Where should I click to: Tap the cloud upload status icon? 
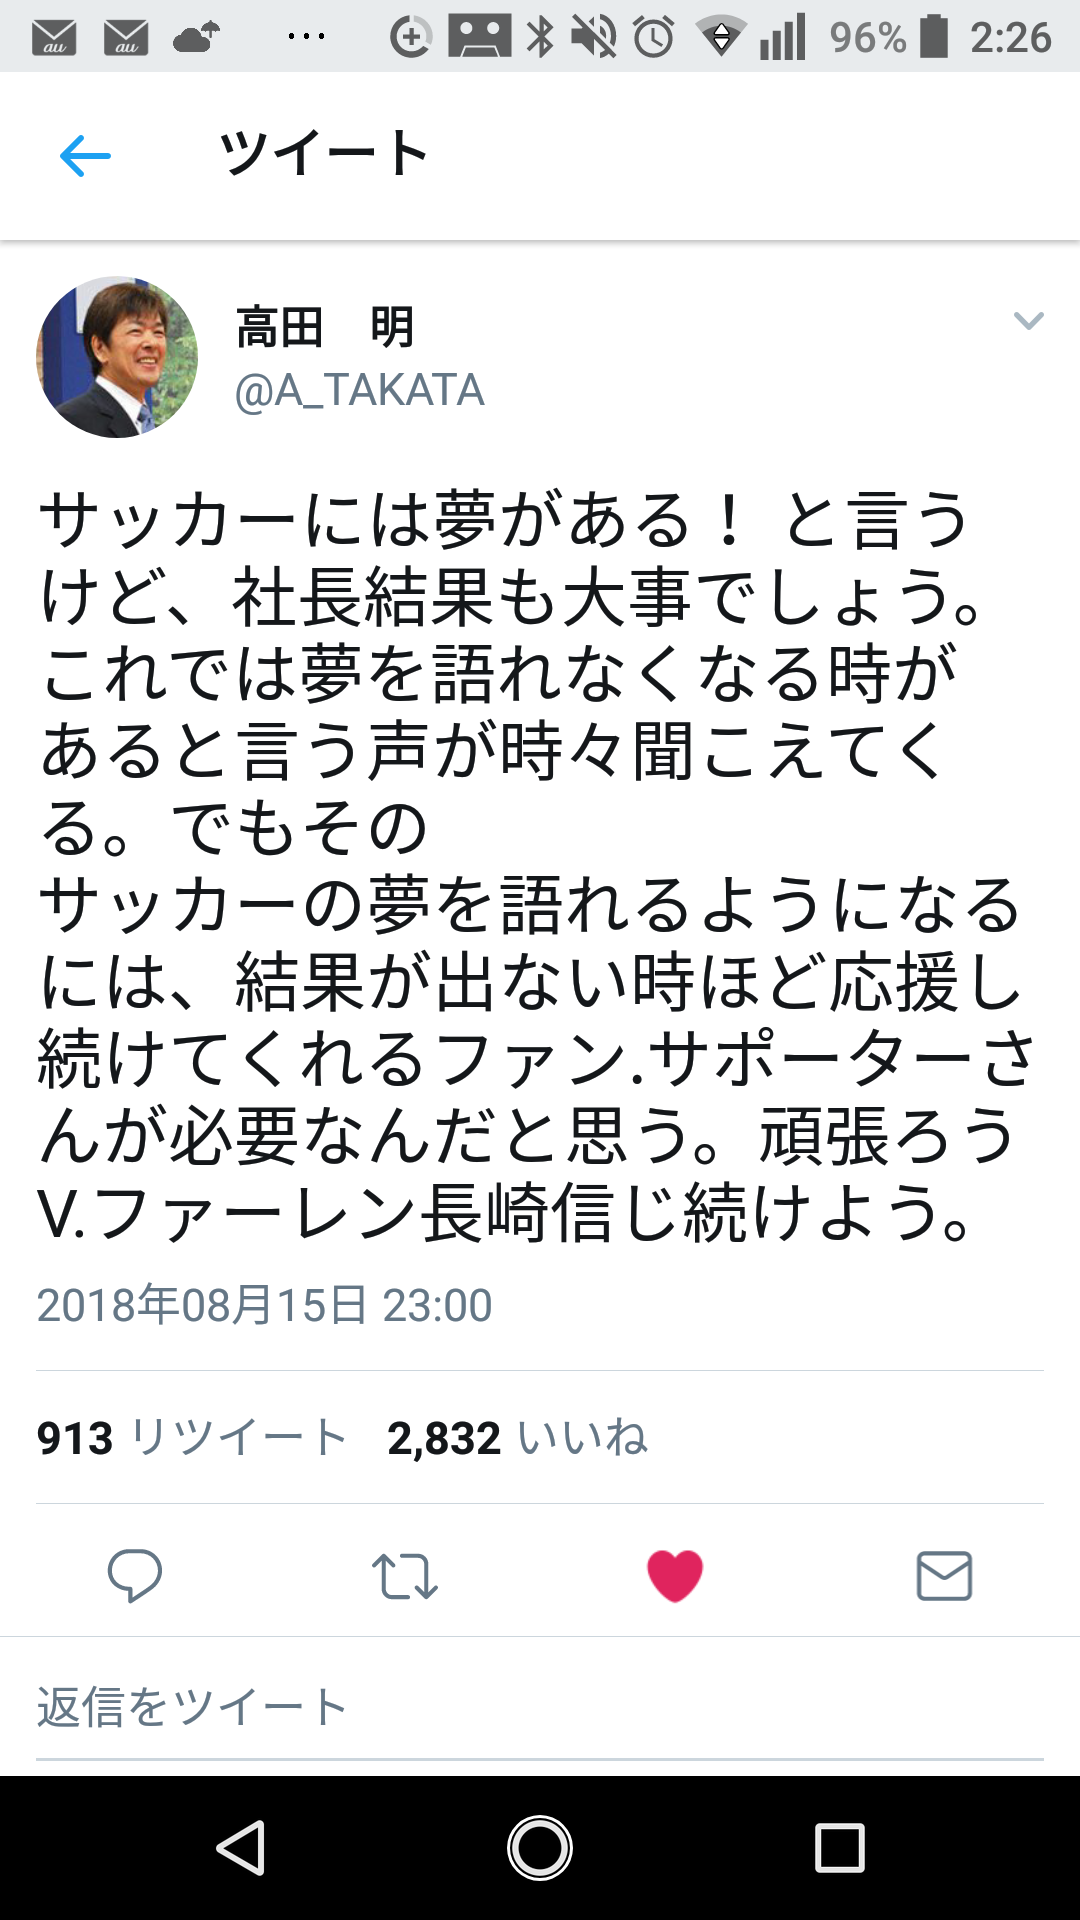click(x=196, y=38)
